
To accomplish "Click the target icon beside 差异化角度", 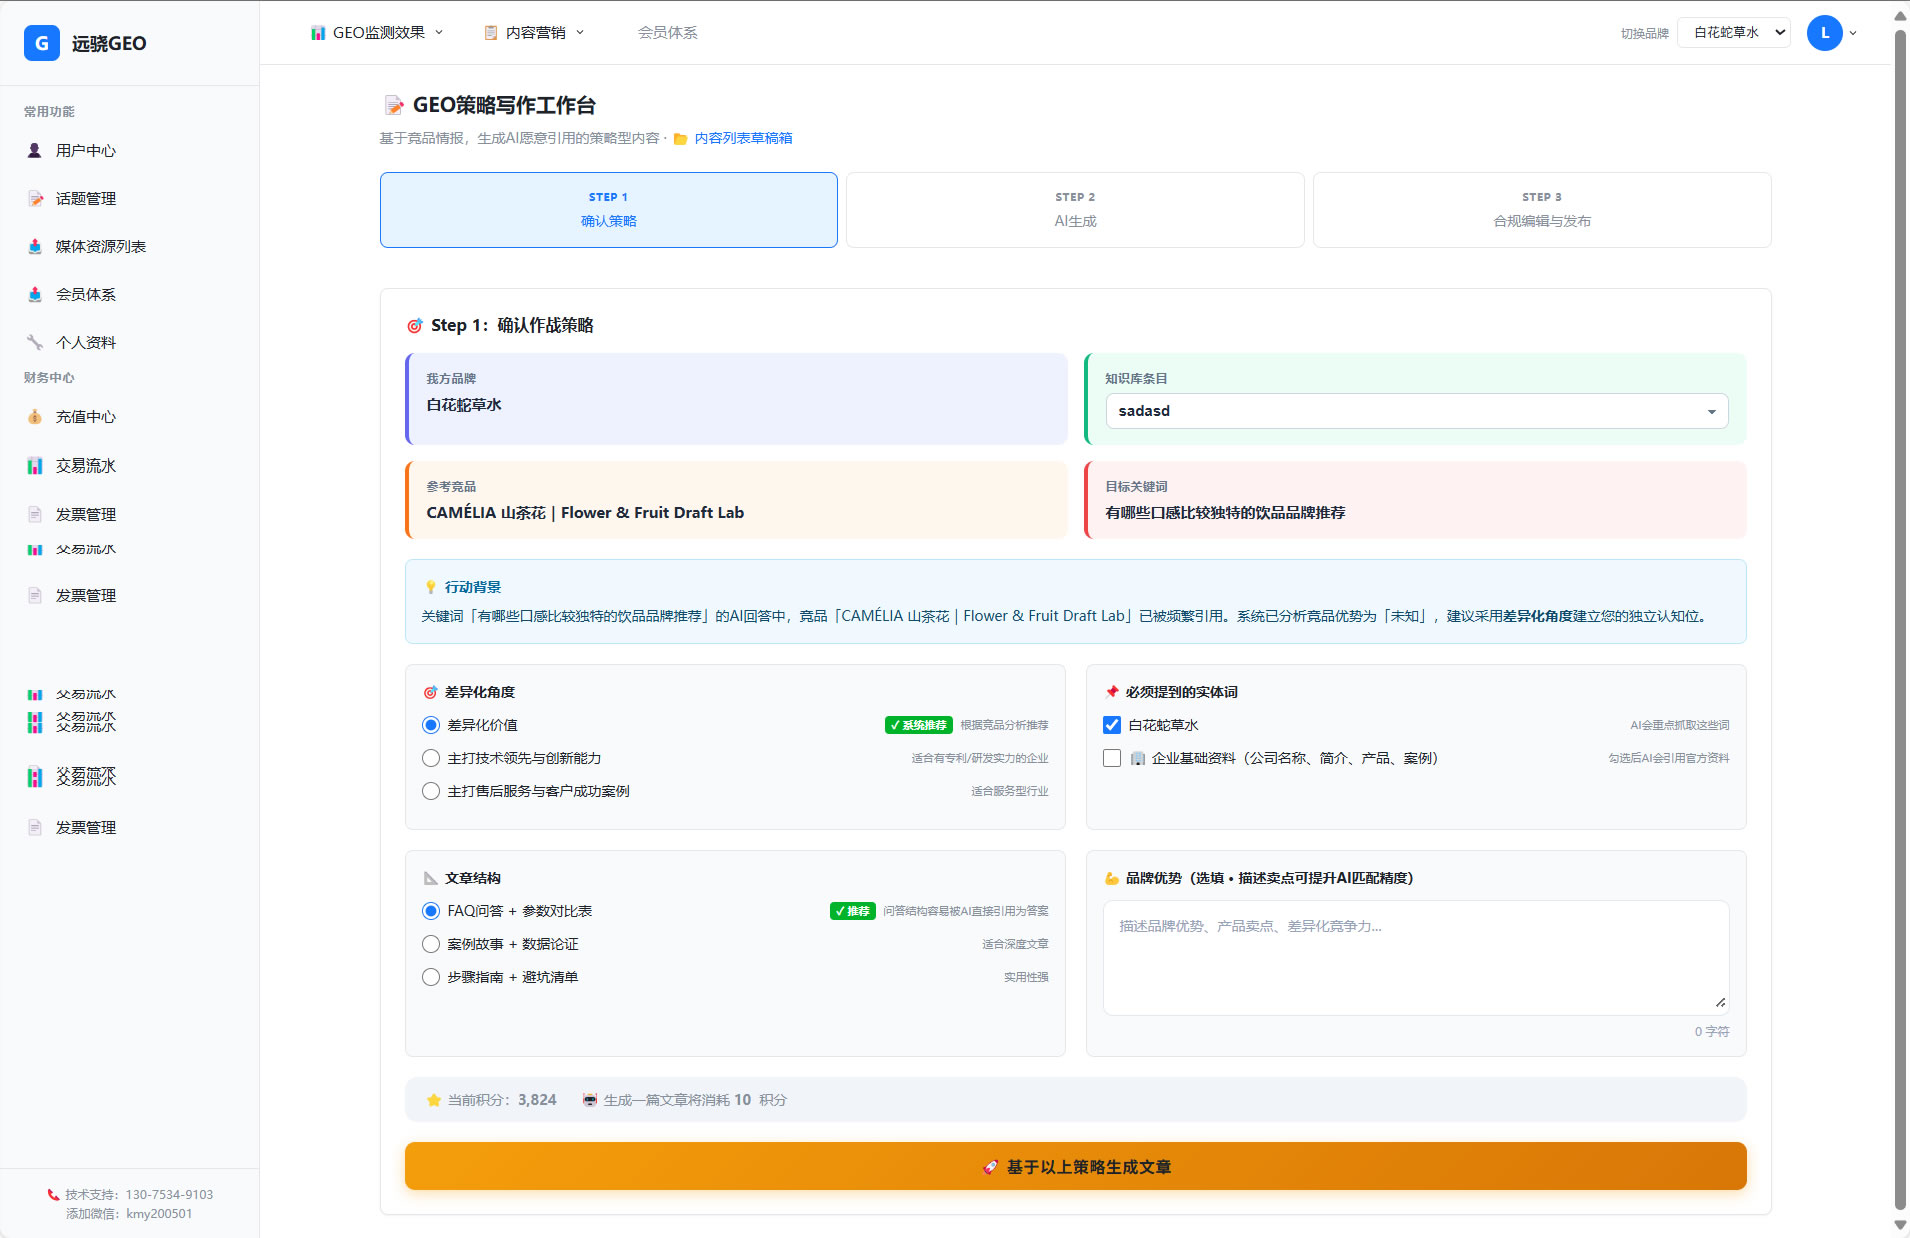I will point(431,692).
